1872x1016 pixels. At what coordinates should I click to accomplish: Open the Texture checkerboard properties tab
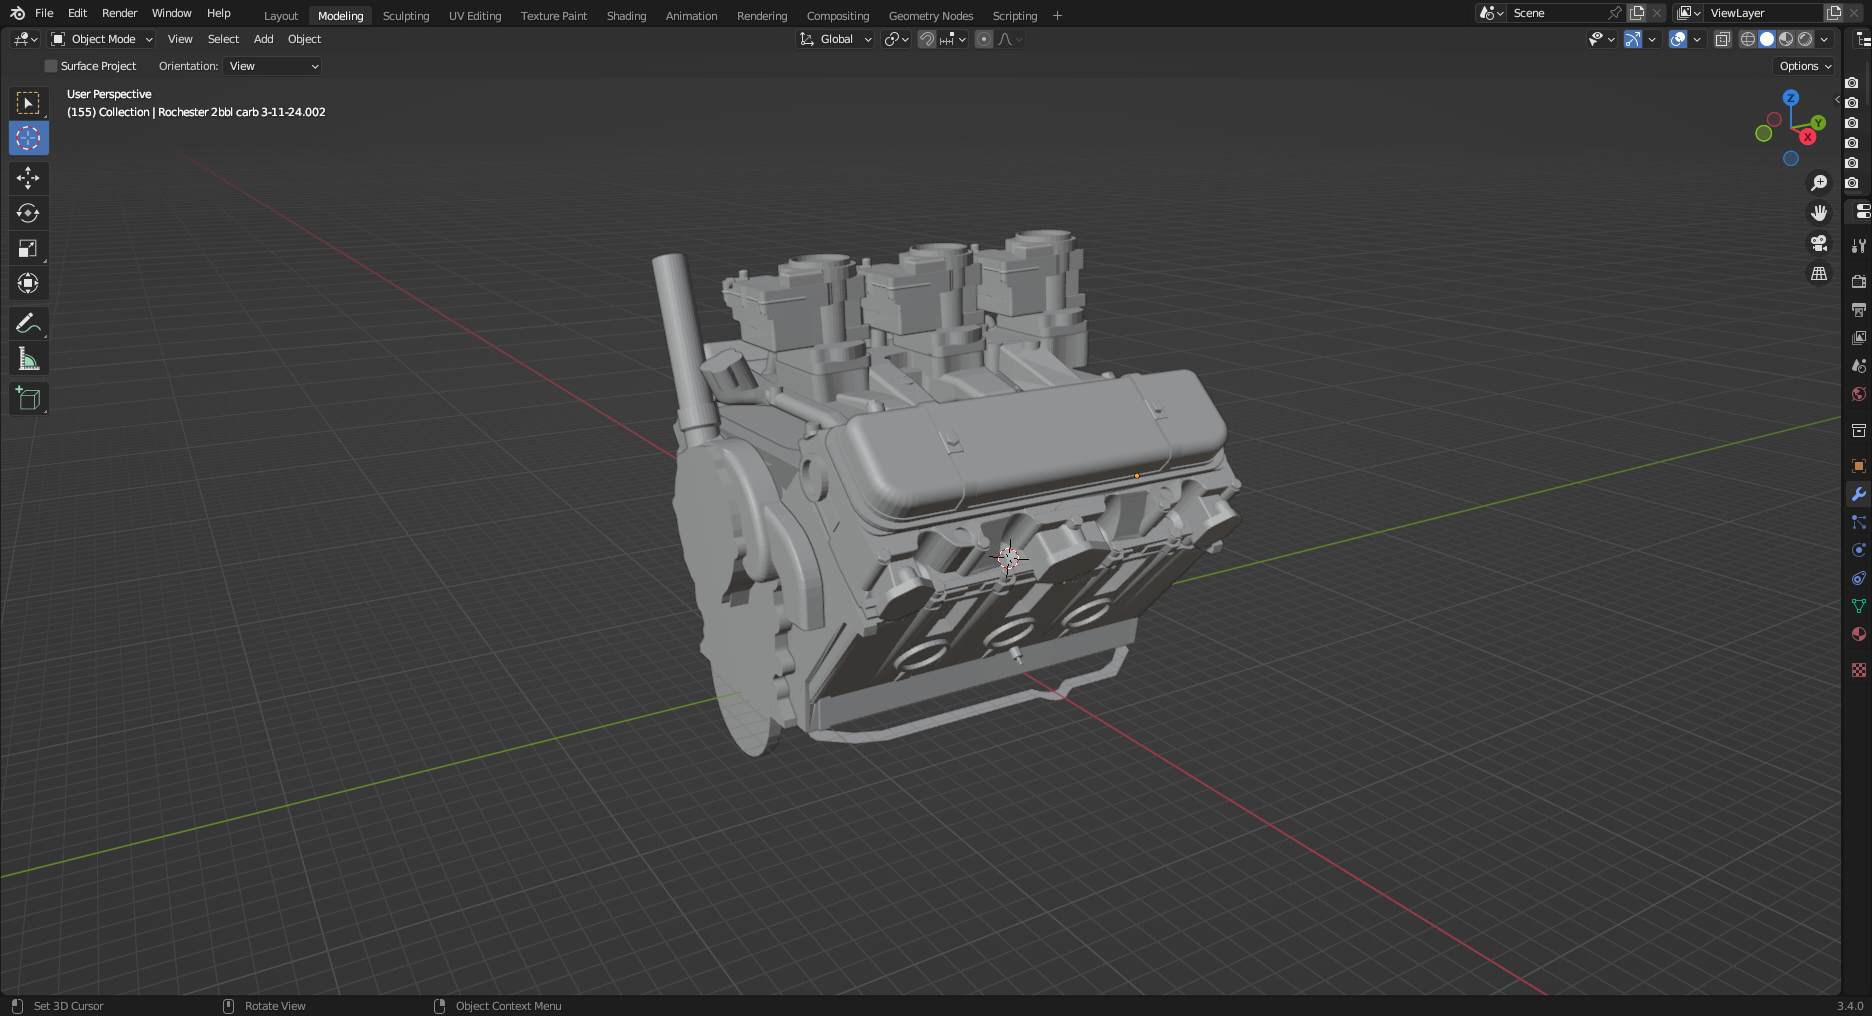pyautogui.click(x=1859, y=670)
